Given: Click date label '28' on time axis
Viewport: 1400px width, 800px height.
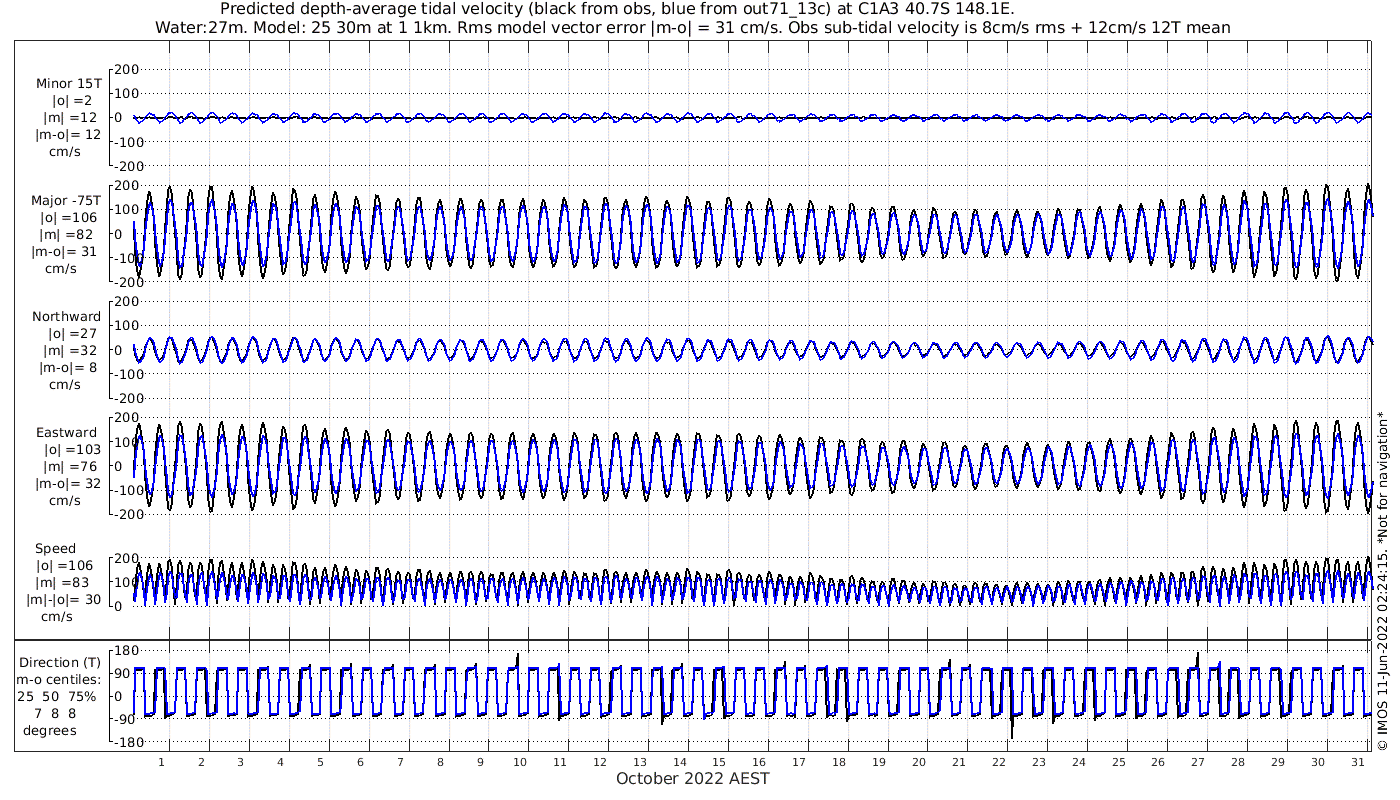Looking at the screenshot, I should point(1238,762).
